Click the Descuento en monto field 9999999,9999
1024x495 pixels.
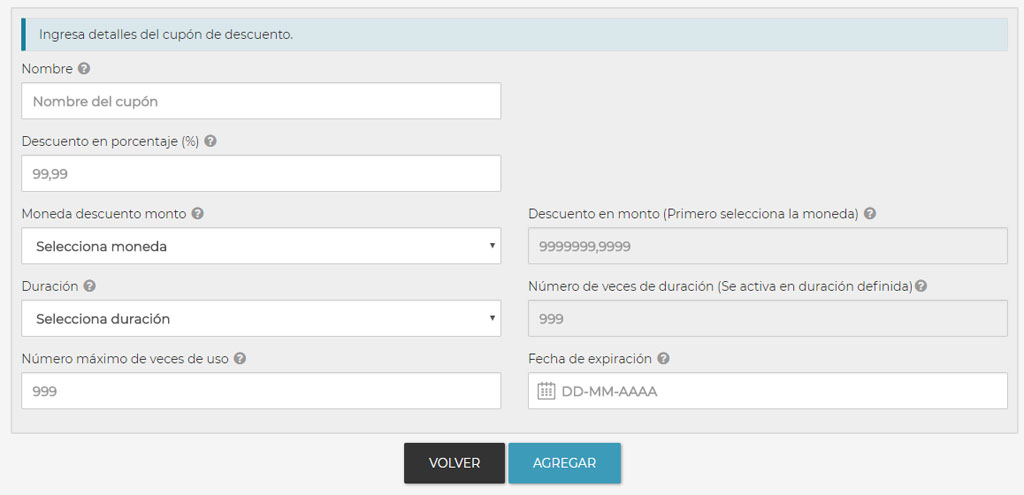click(768, 246)
